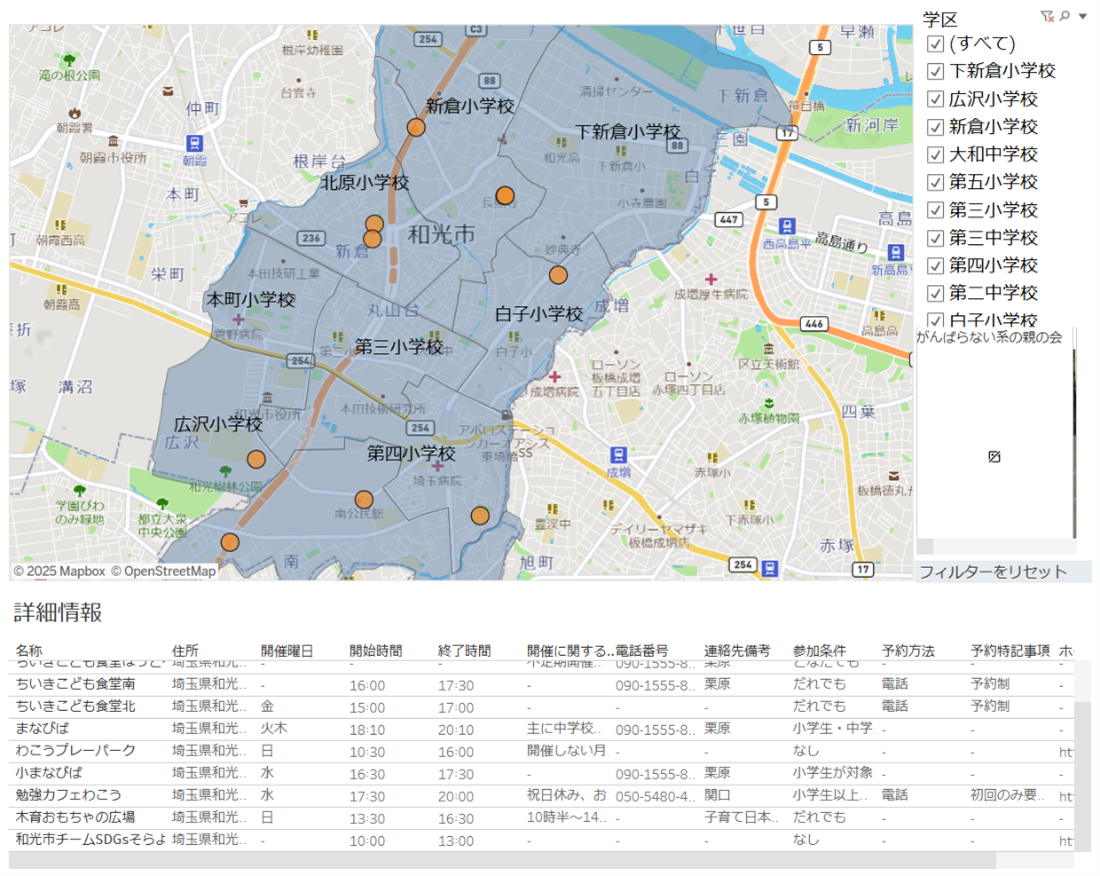This screenshot has height=876, width=1100.
Task: Click the 朝霞 train station icon on map
Action: 193,143
